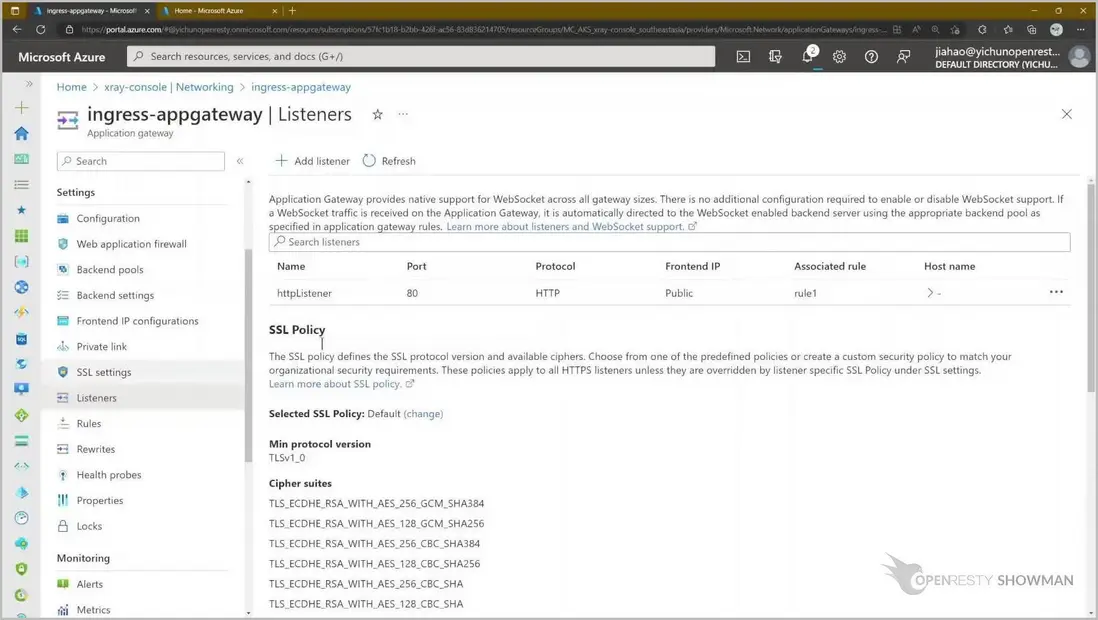Select Listeners in the settings menu
This screenshot has height=620, width=1098.
click(97, 398)
